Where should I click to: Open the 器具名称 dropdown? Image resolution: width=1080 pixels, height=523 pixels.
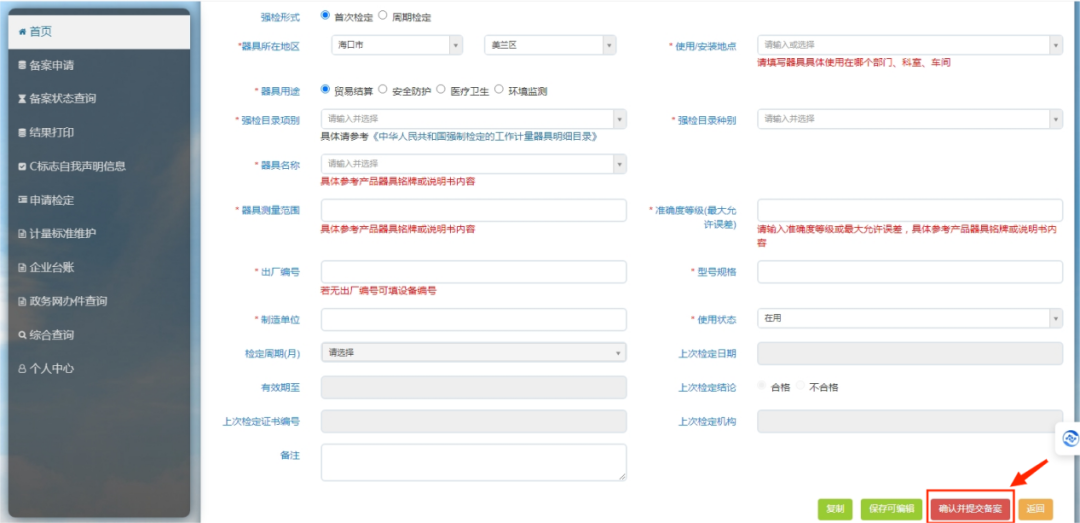click(474, 164)
